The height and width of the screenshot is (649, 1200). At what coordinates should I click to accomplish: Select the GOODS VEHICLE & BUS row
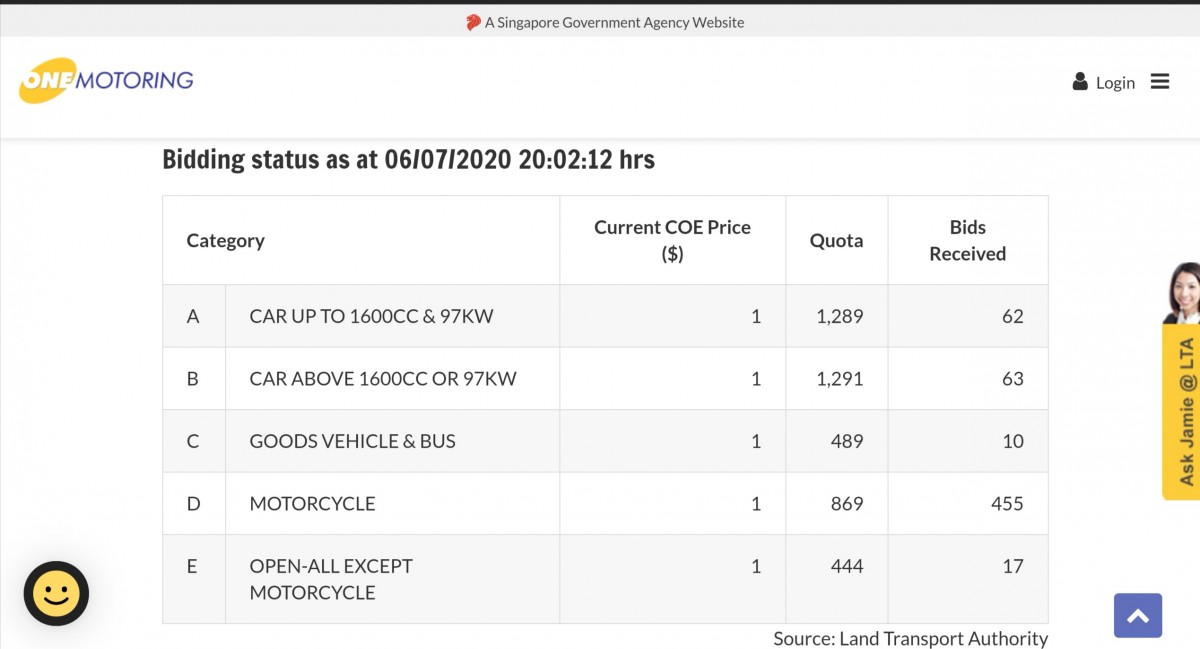click(x=605, y=441)
